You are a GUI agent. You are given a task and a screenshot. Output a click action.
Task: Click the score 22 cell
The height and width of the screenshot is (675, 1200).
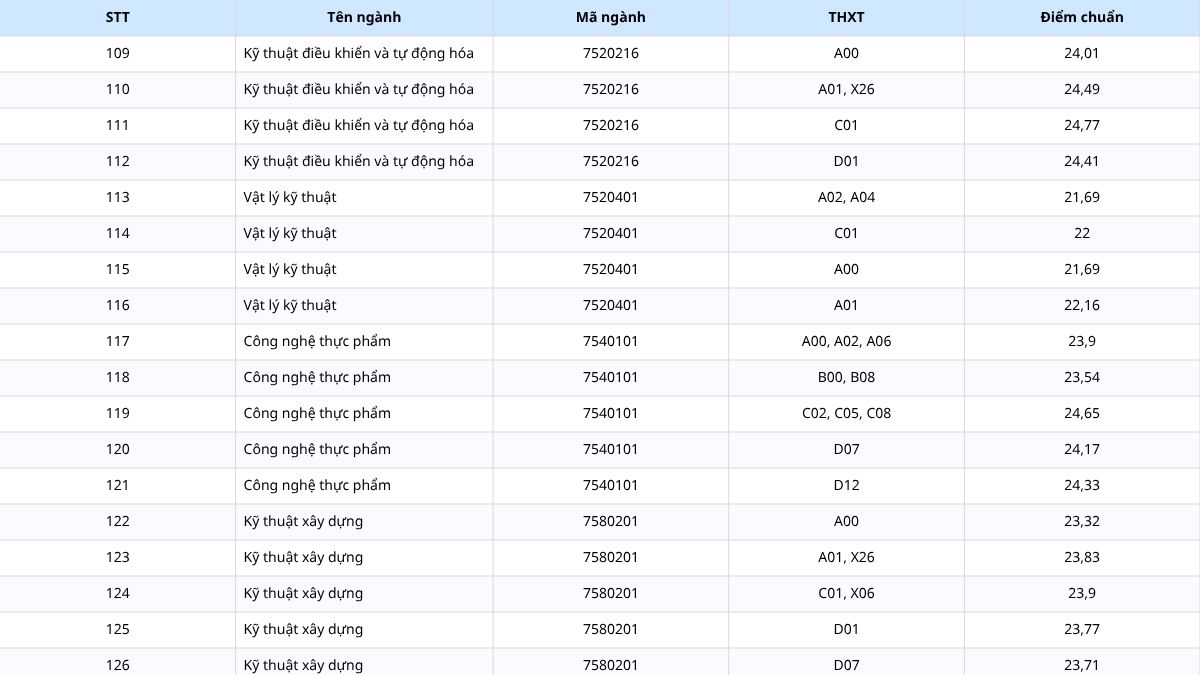click(1082, 234)
